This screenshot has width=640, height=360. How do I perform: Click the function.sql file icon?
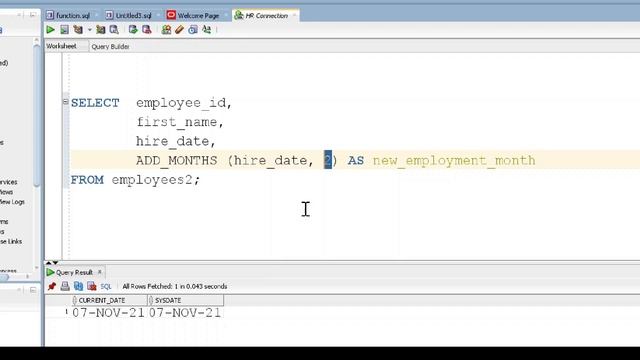(x=50, y=15)
